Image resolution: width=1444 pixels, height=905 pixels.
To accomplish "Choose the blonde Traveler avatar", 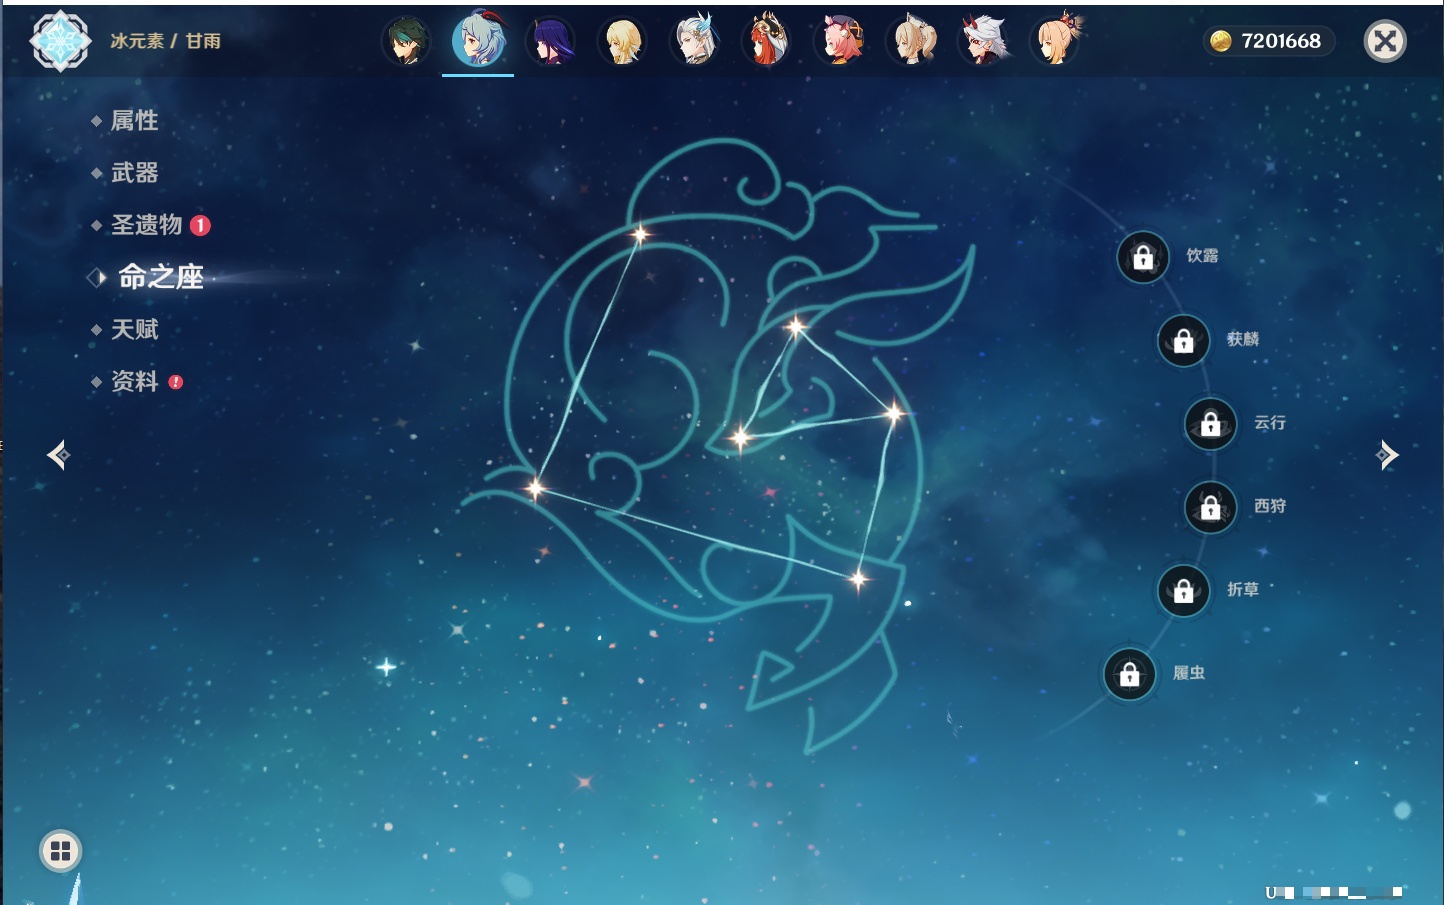I will (x=622, y=42).
